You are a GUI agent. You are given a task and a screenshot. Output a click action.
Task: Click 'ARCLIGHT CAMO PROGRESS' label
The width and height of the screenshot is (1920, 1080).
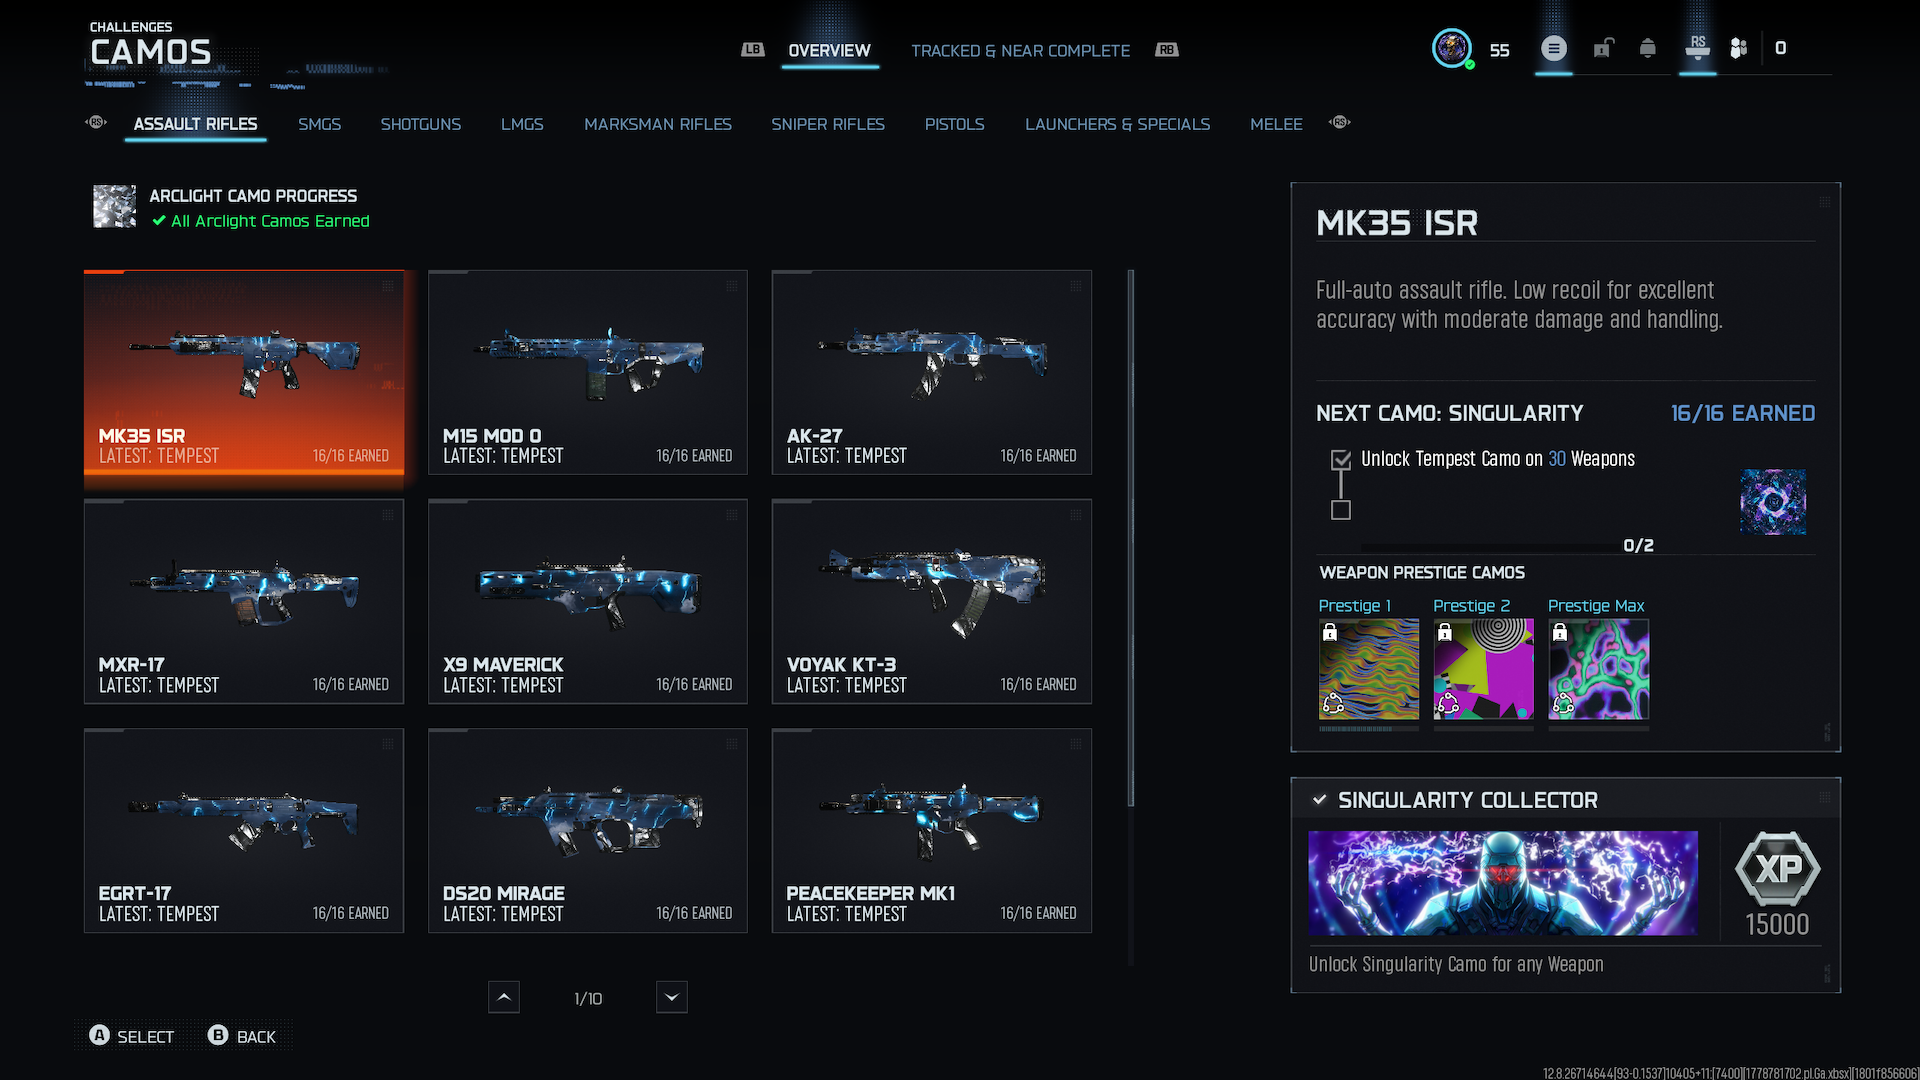(253, 196)
